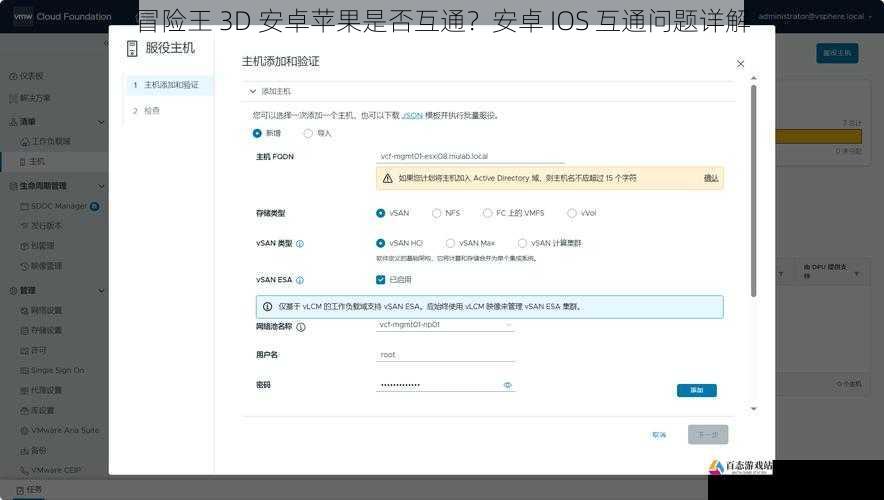Image resolution: width=884 pixels, height=500 pixels.
Task: Click the dialog vertical scrollbar thumb
Action: pyautogui.click(x=754, y=190)
